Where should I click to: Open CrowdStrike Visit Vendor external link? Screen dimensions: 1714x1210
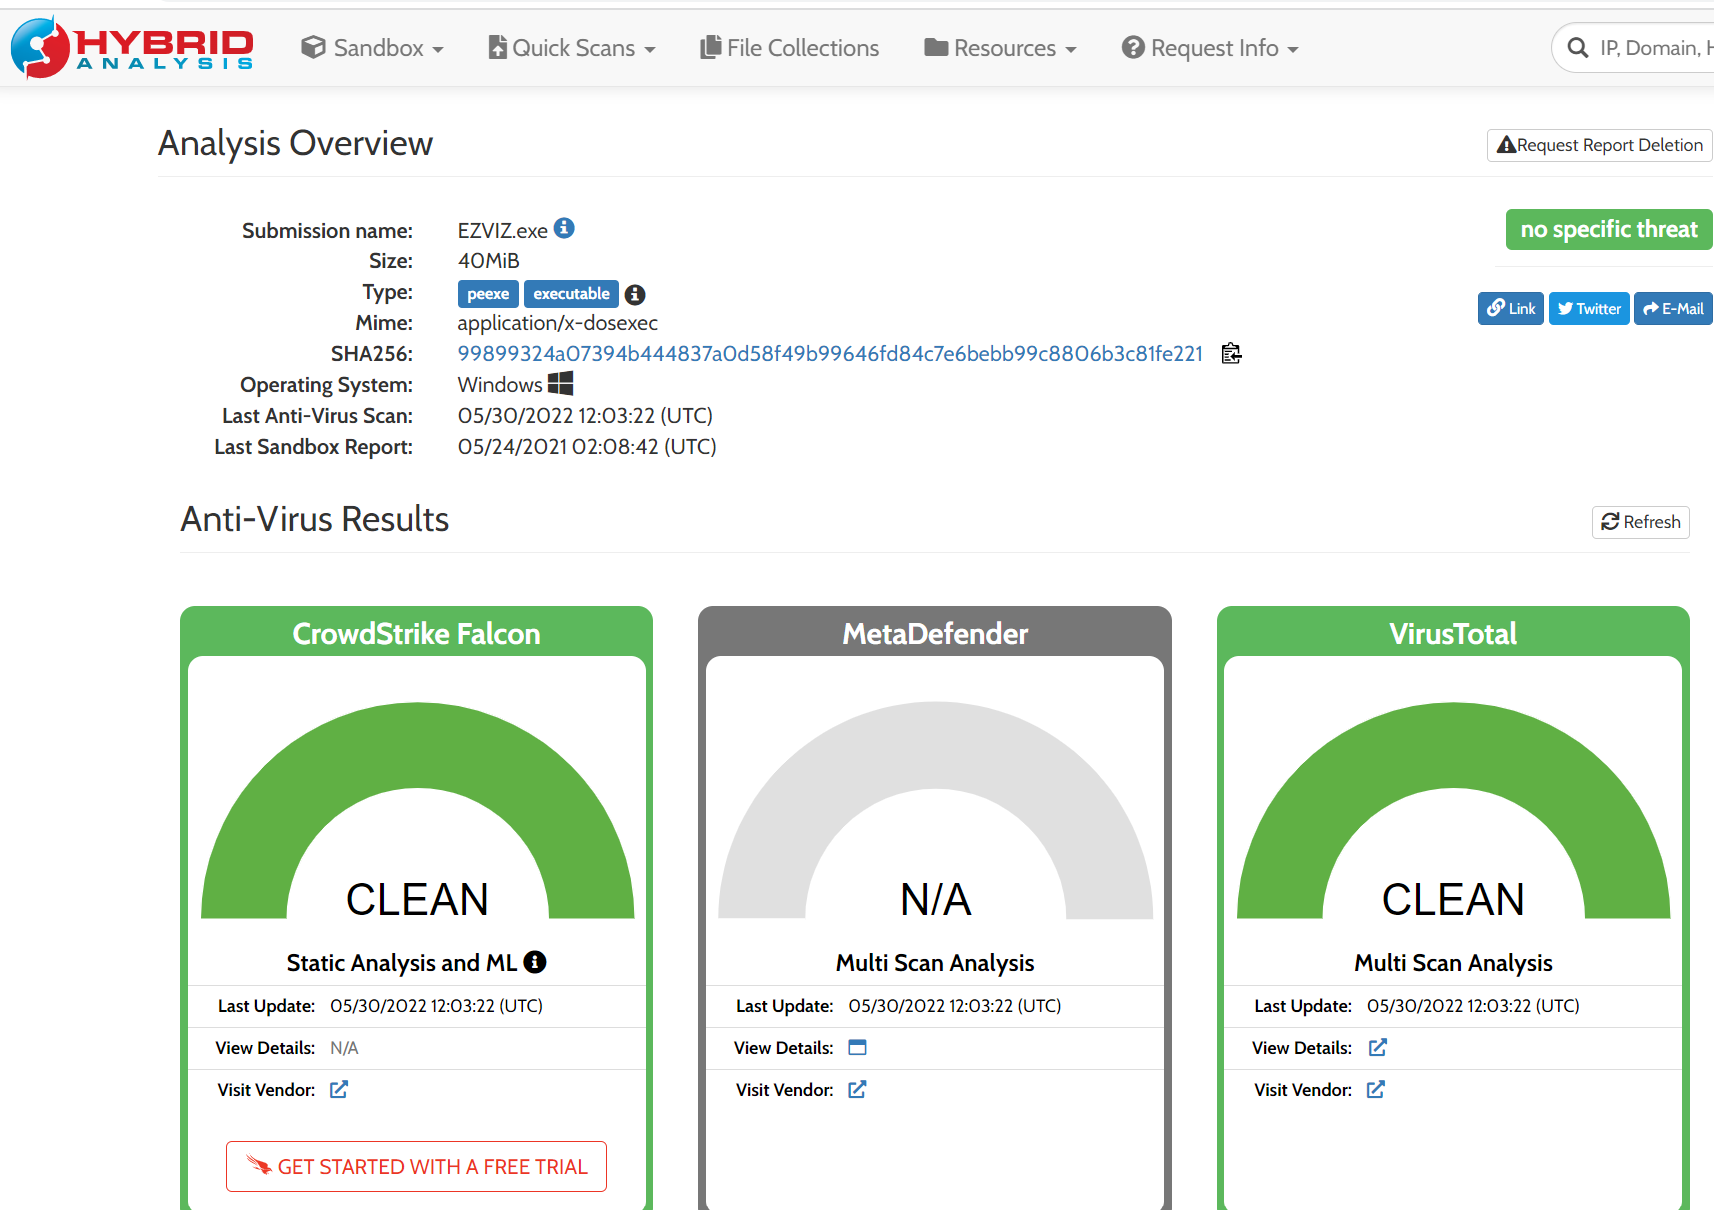[x=339, y=1089]
